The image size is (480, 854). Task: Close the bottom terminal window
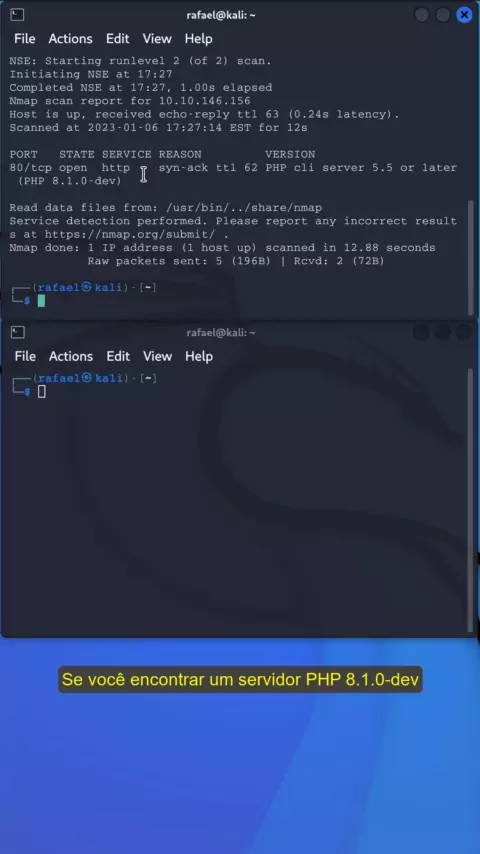click(464, 332)
